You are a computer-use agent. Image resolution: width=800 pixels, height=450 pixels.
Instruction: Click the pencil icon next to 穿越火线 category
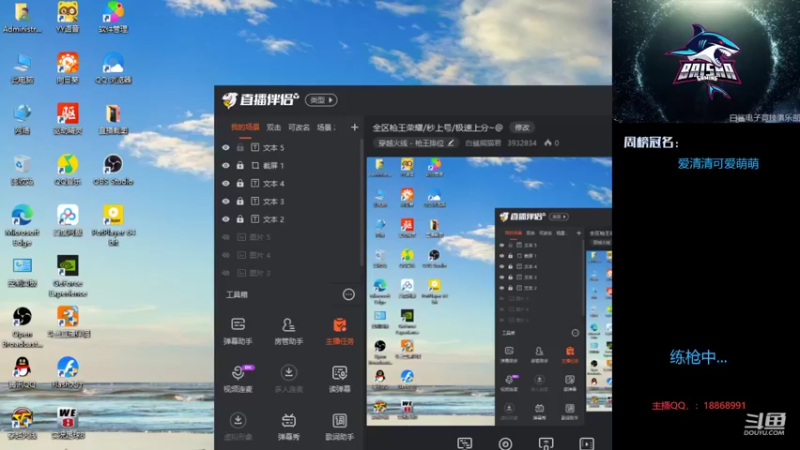tap(451, 143)
